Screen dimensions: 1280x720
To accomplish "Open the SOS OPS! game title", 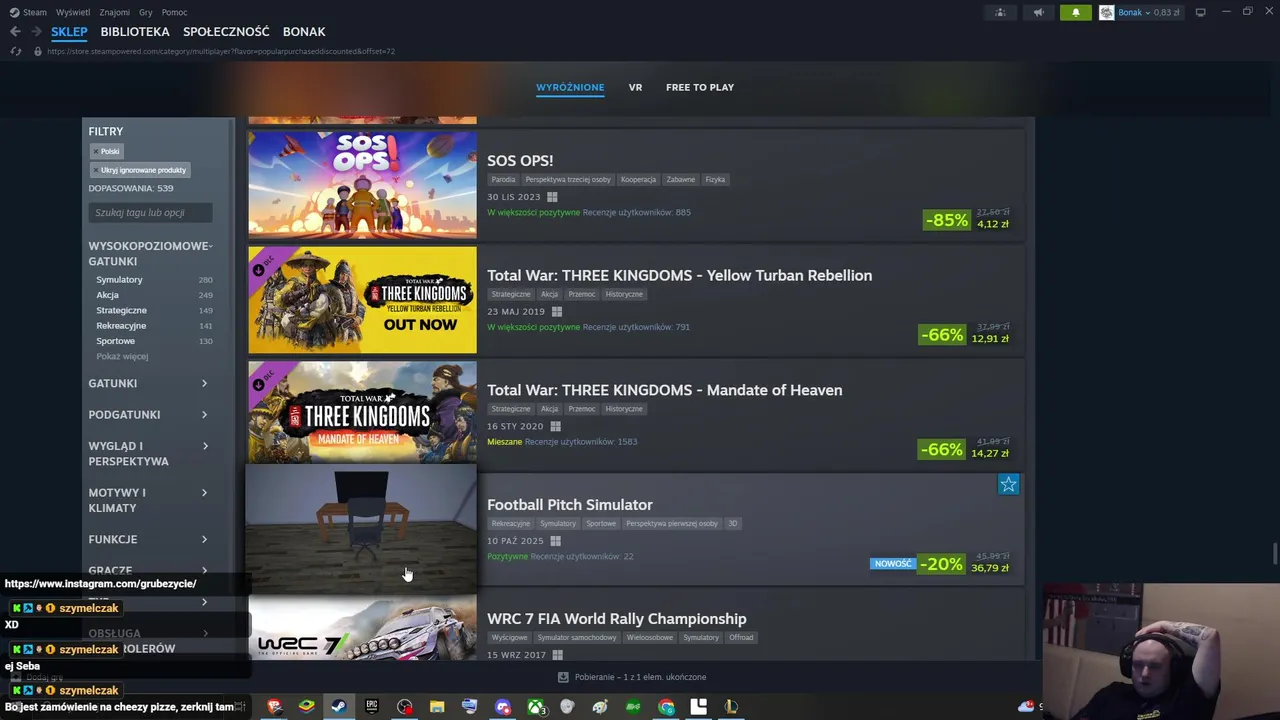I will [520, 160].
